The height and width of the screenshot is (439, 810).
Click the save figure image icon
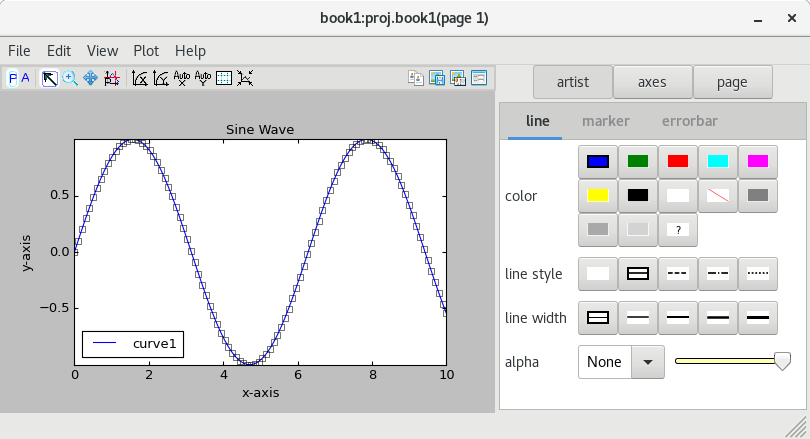[x=437, y=78]
